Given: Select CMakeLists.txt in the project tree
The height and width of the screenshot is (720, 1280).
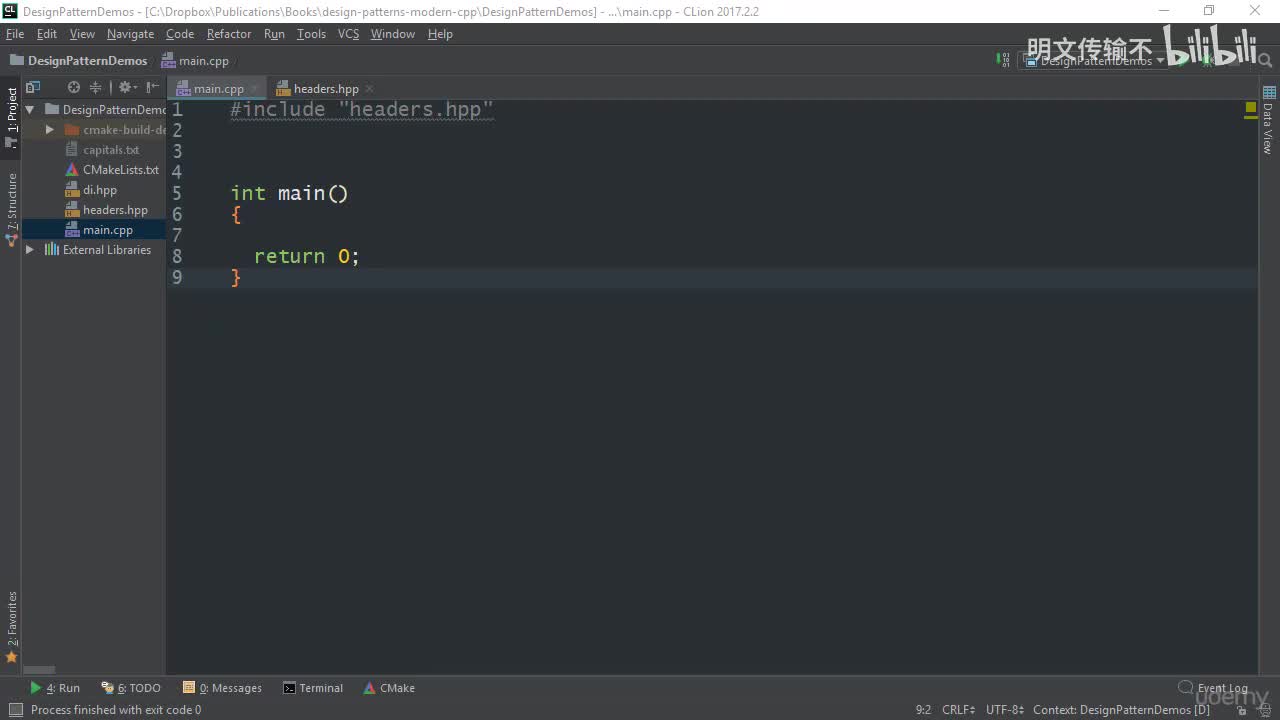Looking at the screenshot, I should 120,170.
